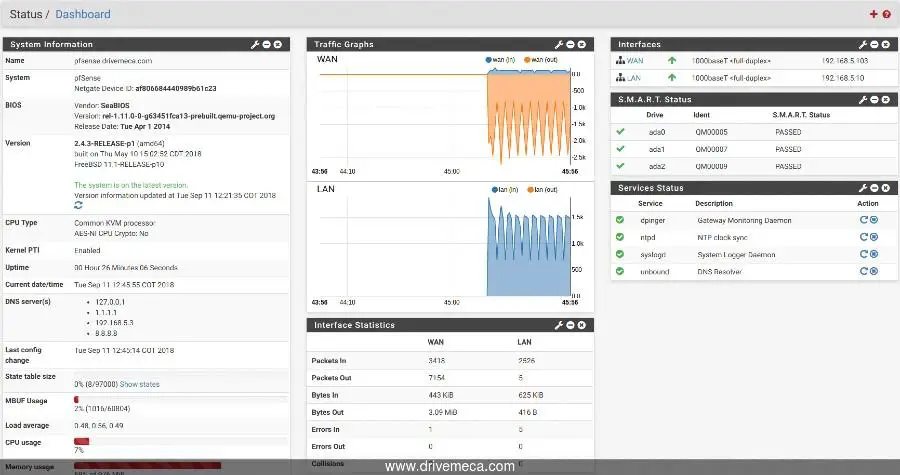
Task: Collapse the Interface Statistics widget
Action: pyautogui.click(x=571, y=325)
